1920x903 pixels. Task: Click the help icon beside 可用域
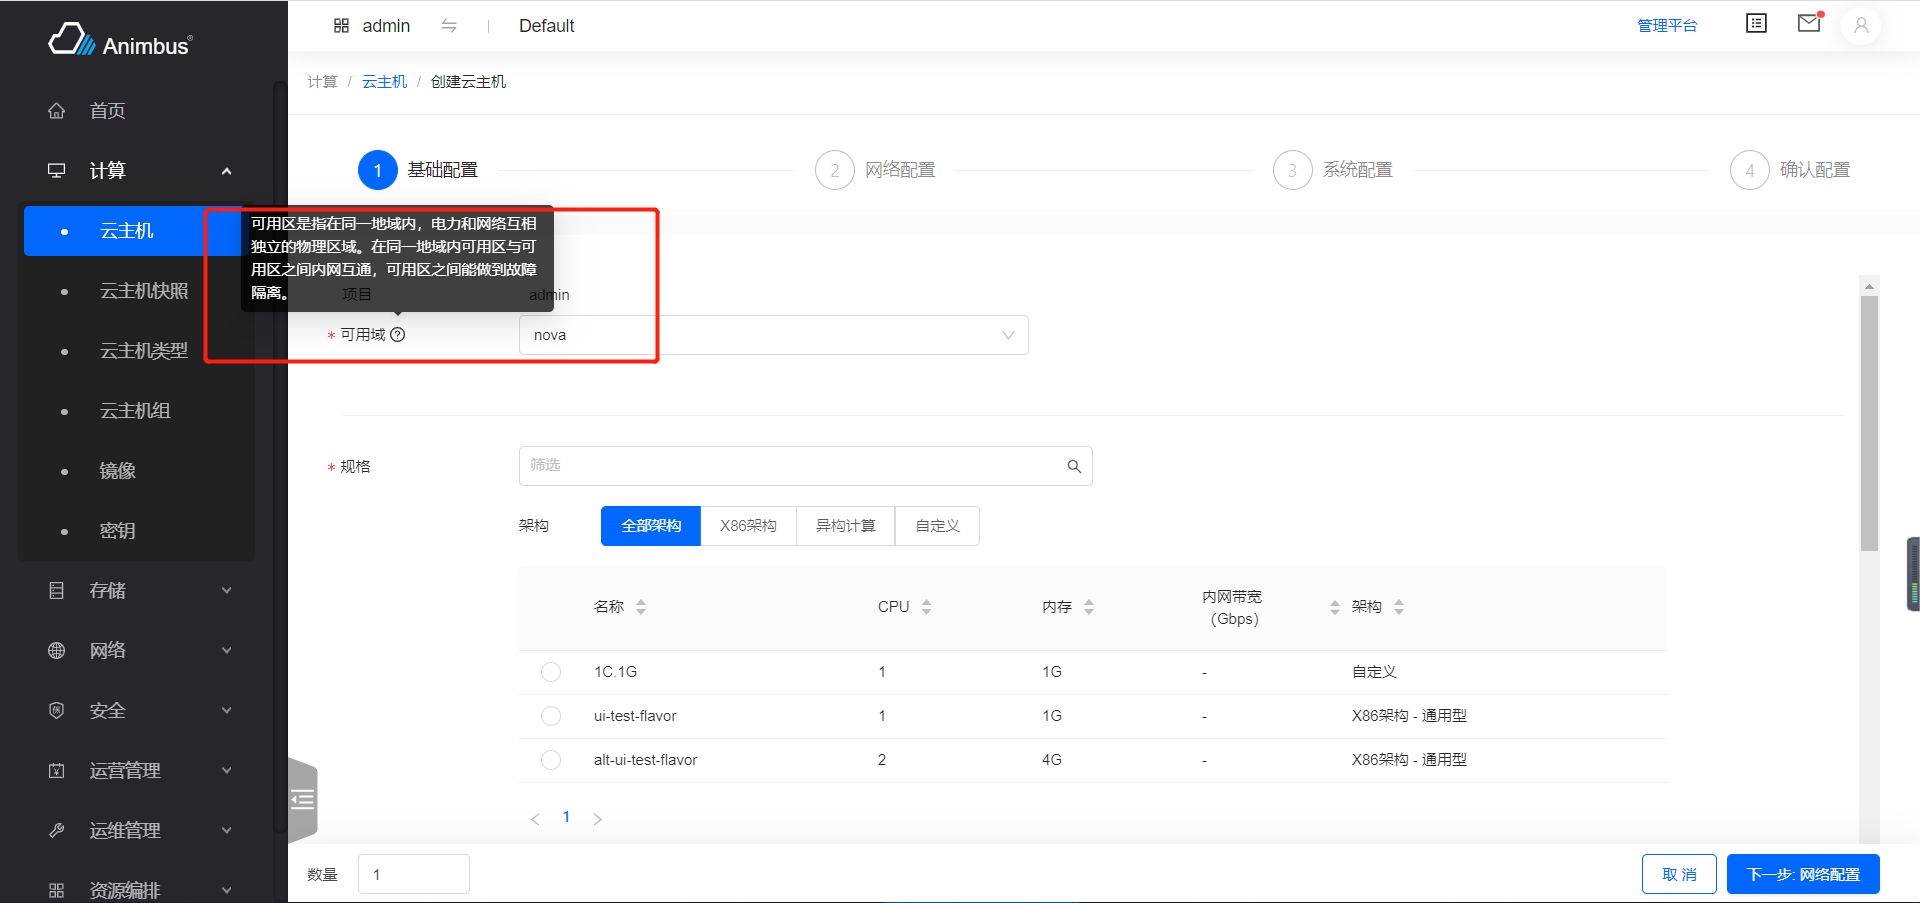[x=398, y=335]
